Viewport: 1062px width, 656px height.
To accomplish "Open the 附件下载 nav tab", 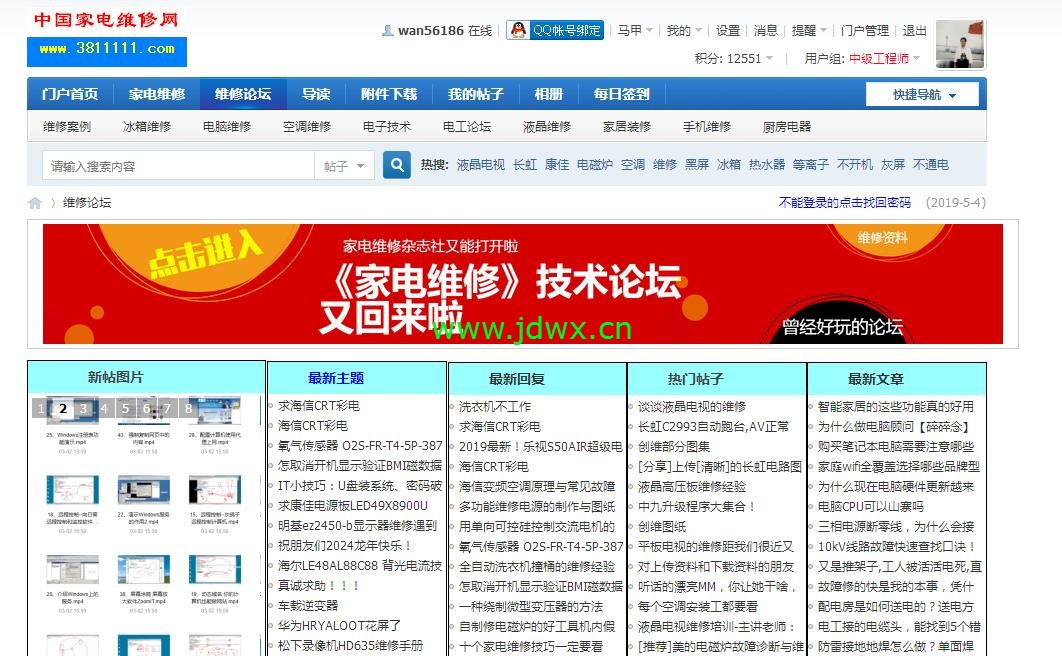I will point(389,94).
